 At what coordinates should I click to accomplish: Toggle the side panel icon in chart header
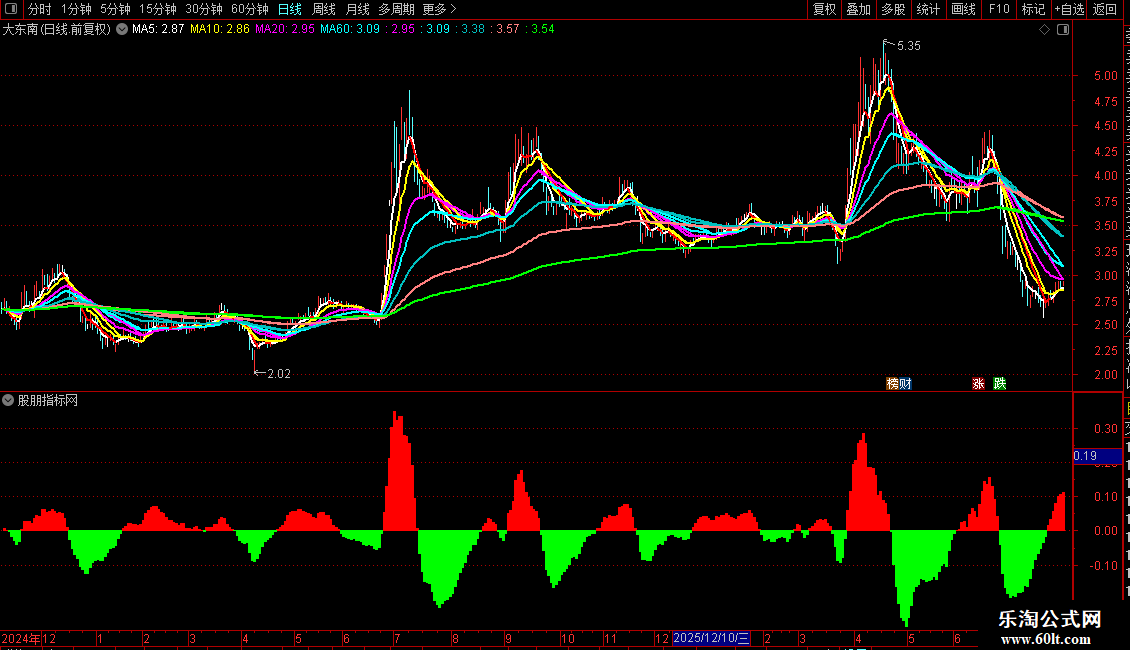[x=1063, y=30]
